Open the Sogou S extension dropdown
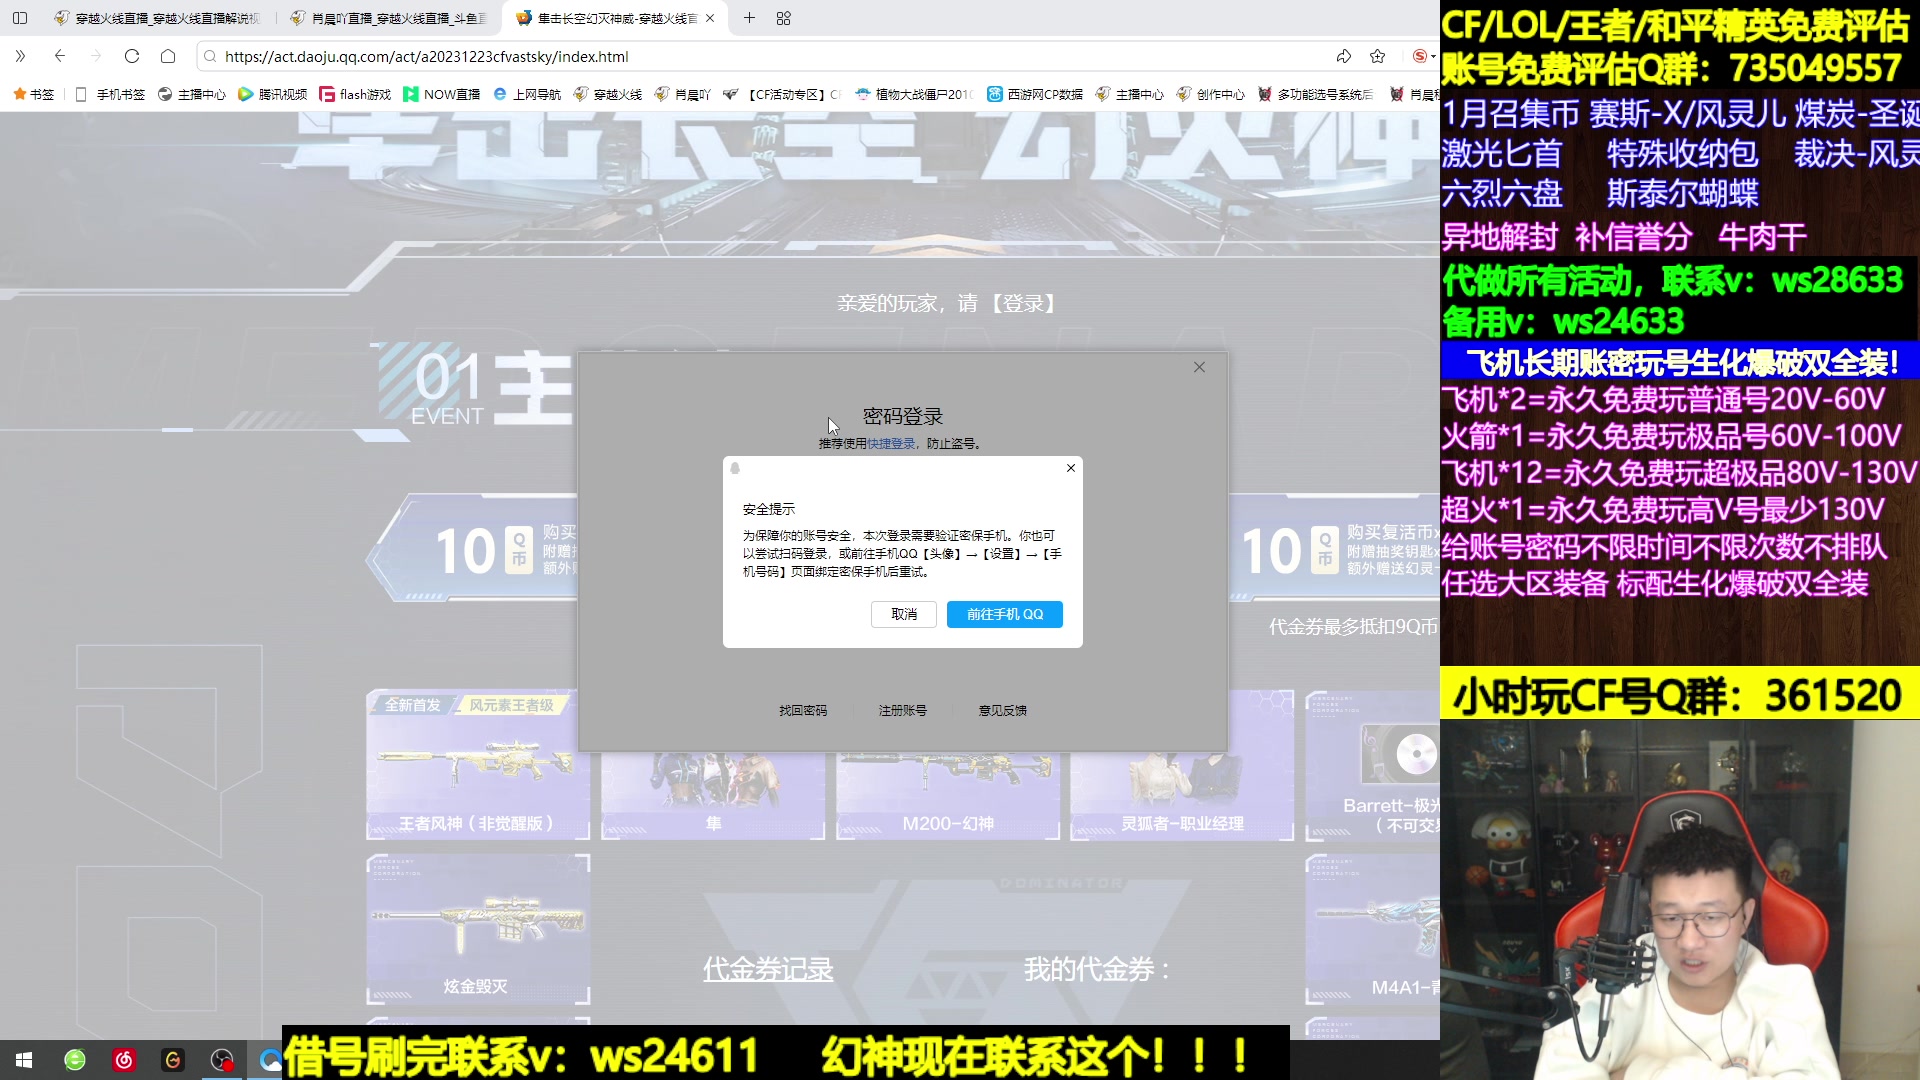This screenshot has height=1080, width=1920. (1424, 56)
